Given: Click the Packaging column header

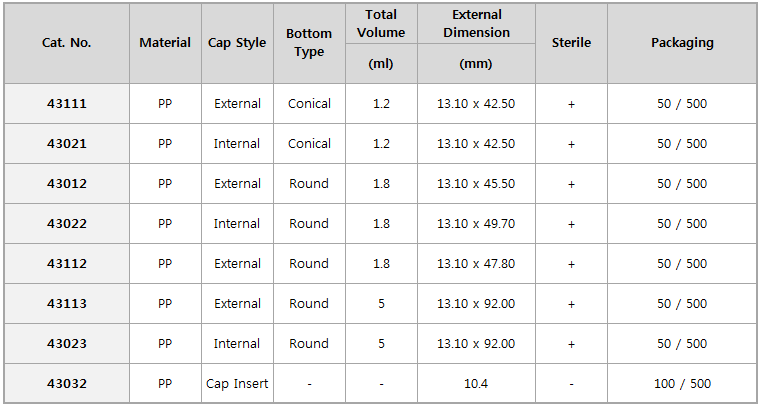Looking at the screenshot, I should pos(682,43).
